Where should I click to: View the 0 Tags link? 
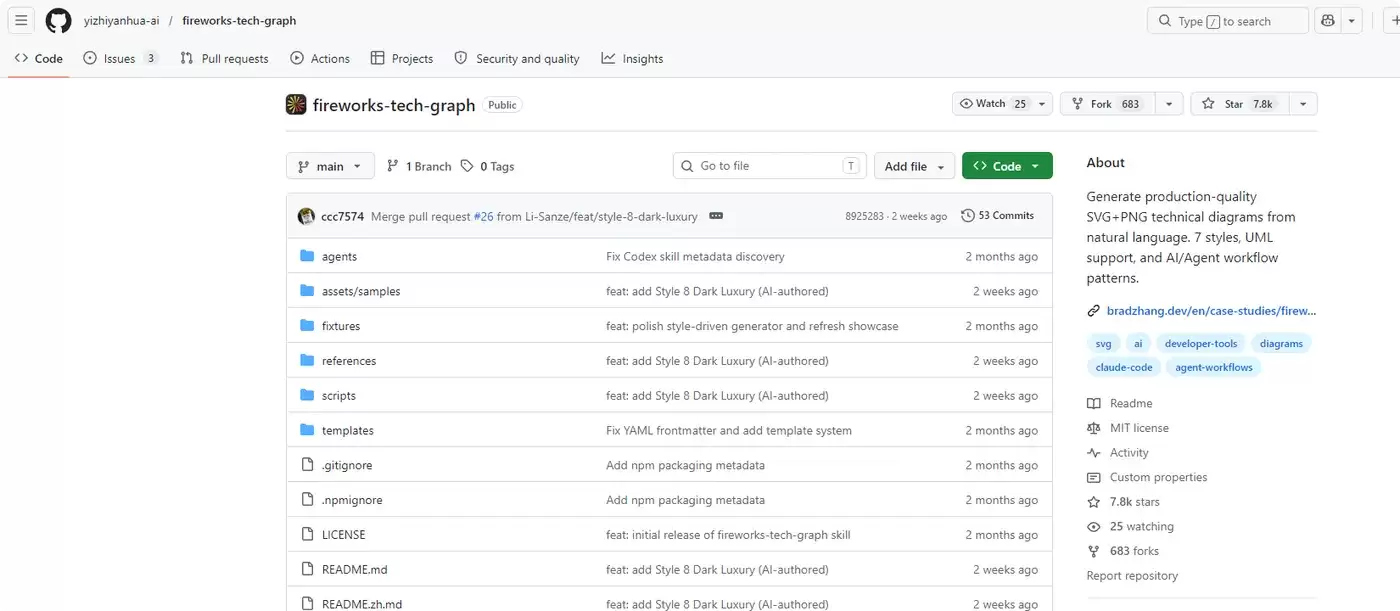488,166
